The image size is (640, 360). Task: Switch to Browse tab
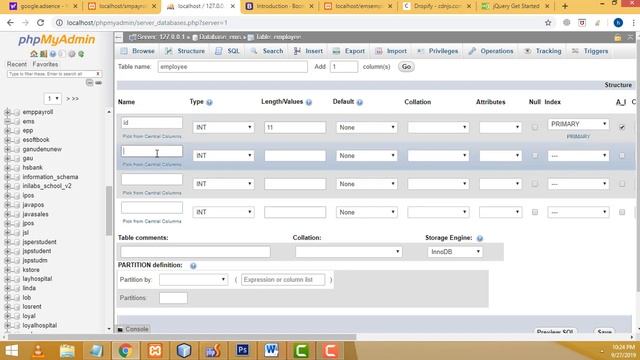138,51
